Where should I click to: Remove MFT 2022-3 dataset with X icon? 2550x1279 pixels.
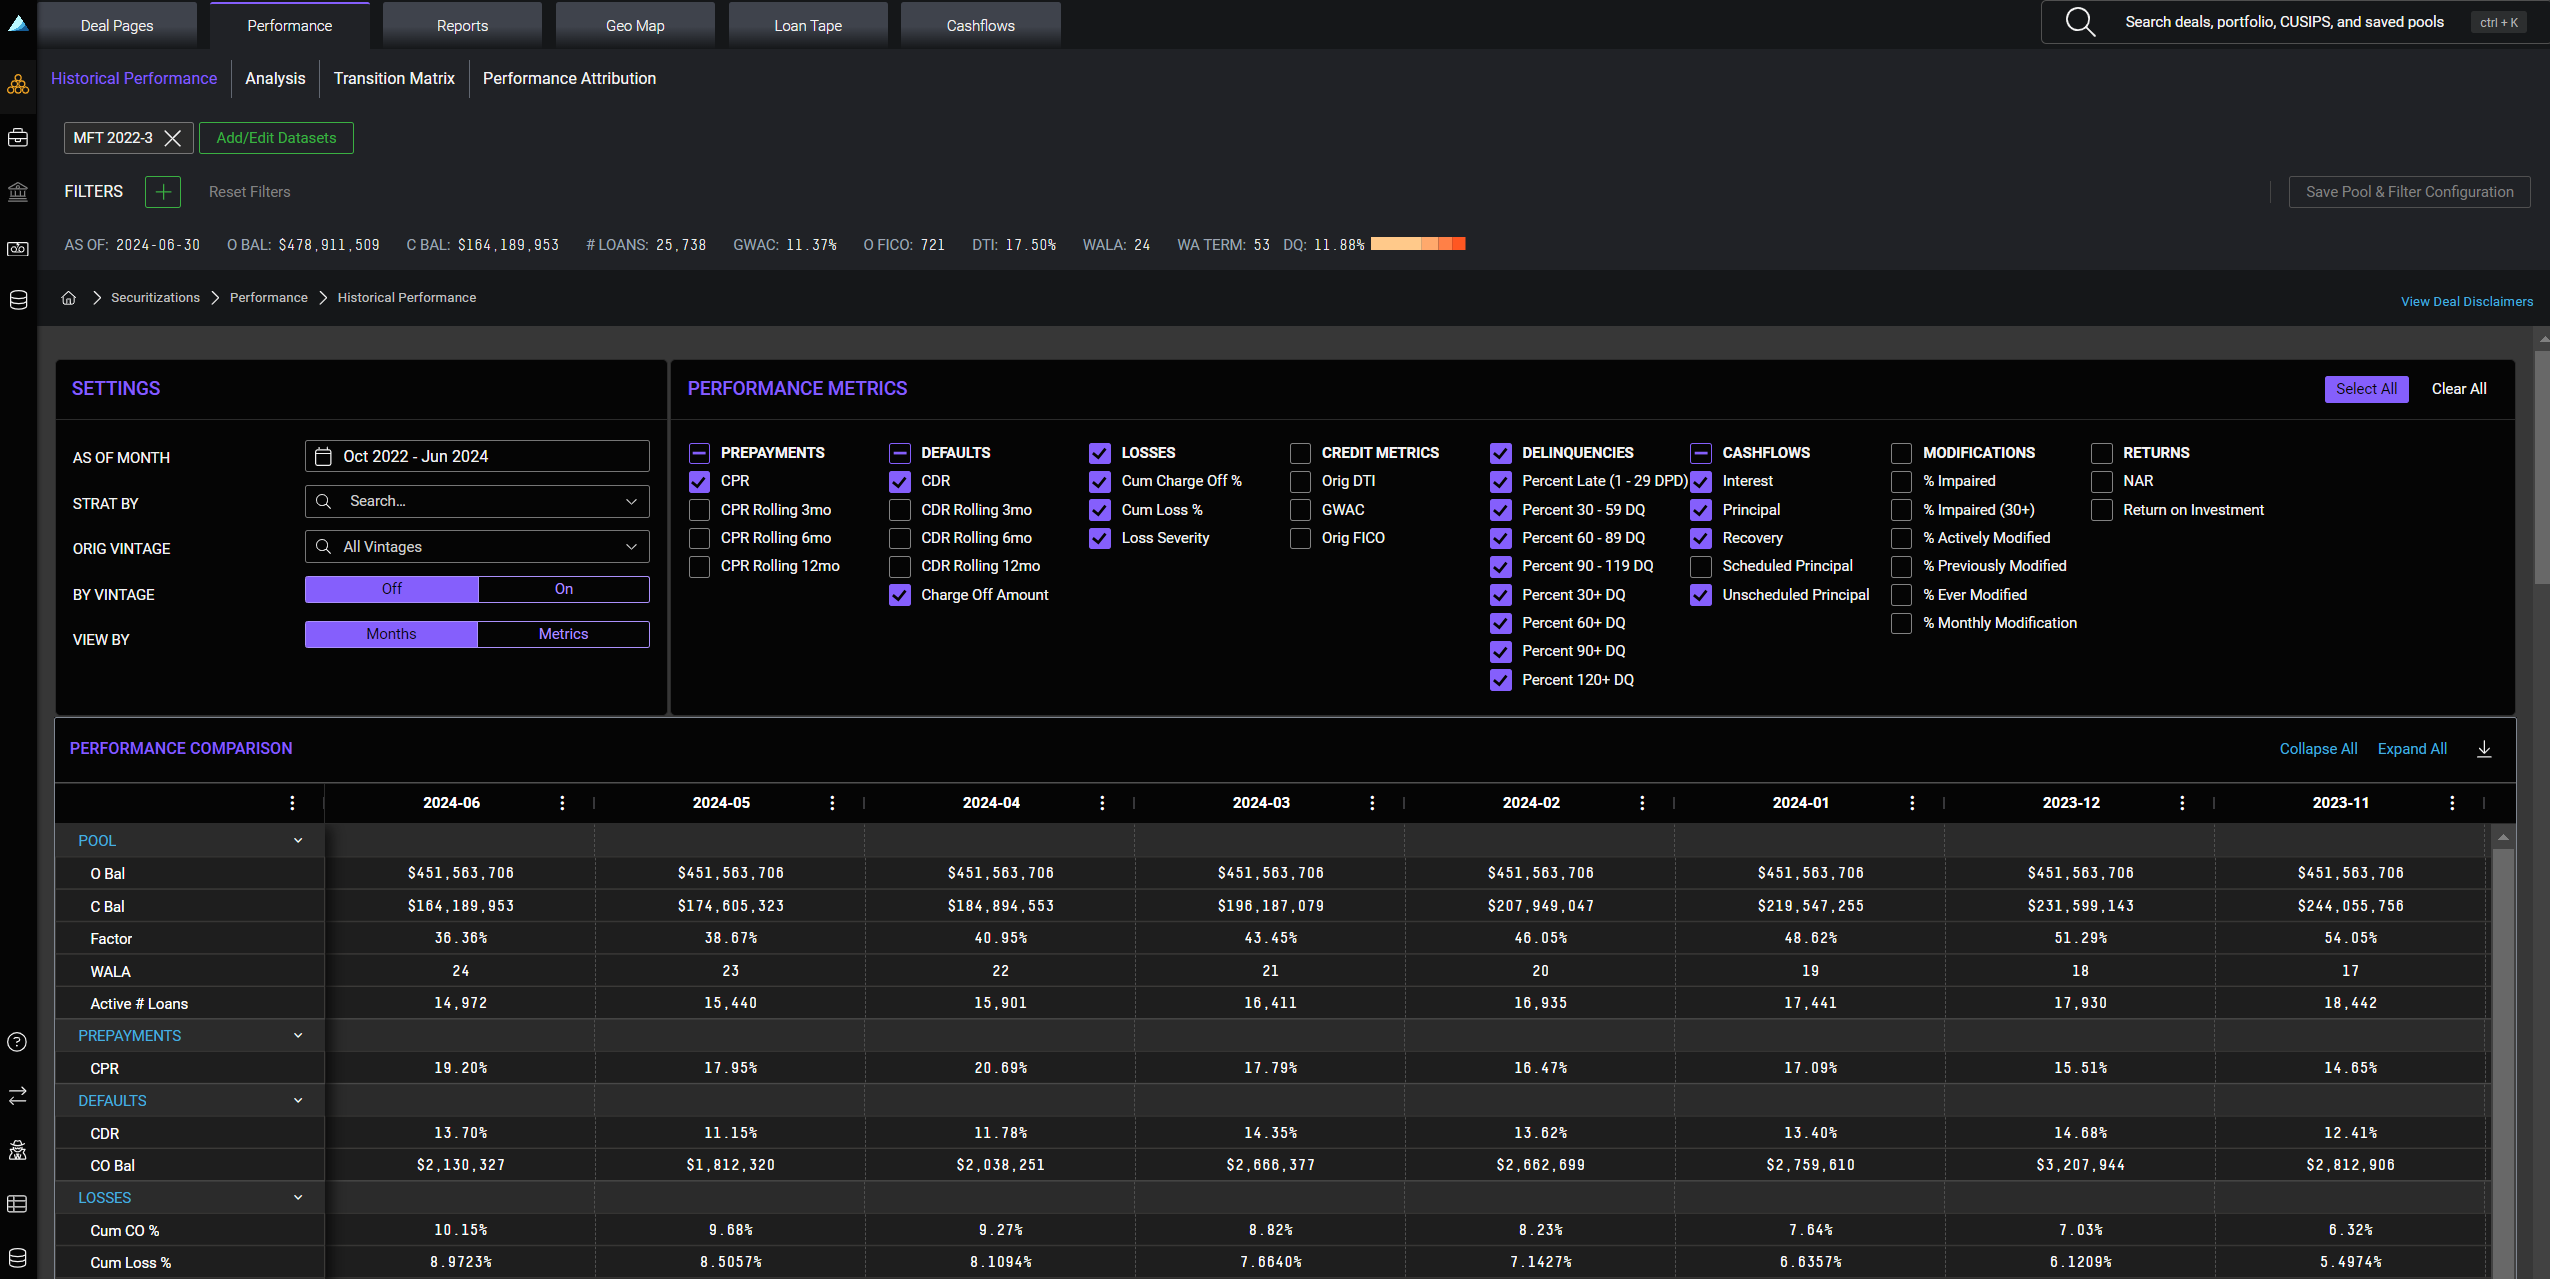(173, 138)
